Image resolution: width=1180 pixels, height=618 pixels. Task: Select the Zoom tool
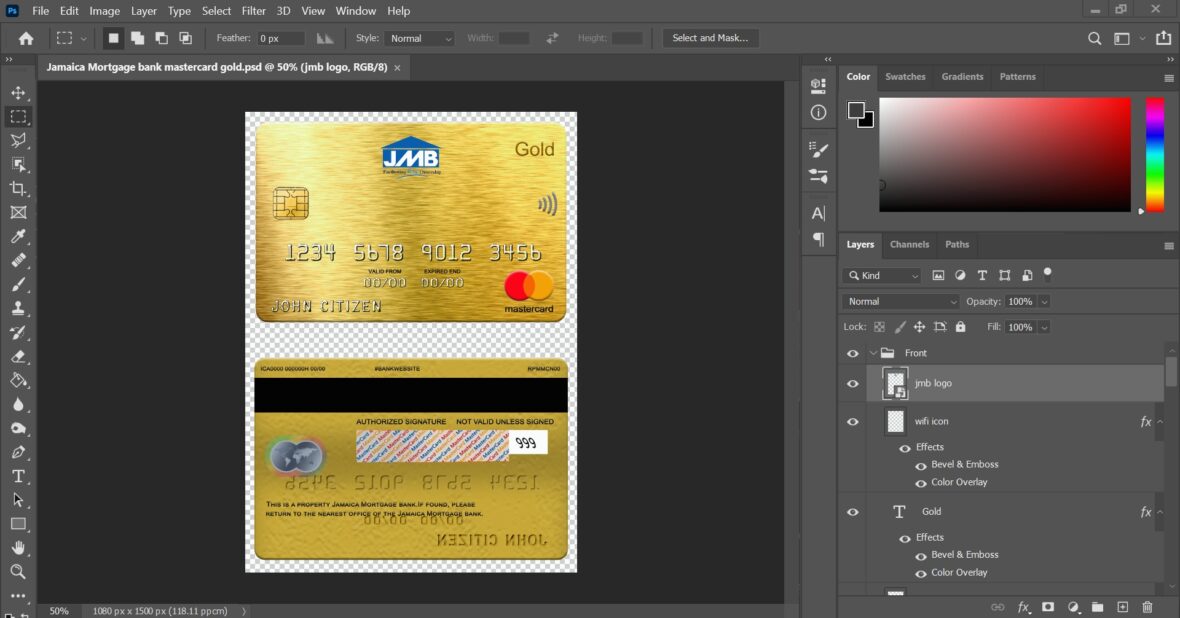tap(18, 571)
